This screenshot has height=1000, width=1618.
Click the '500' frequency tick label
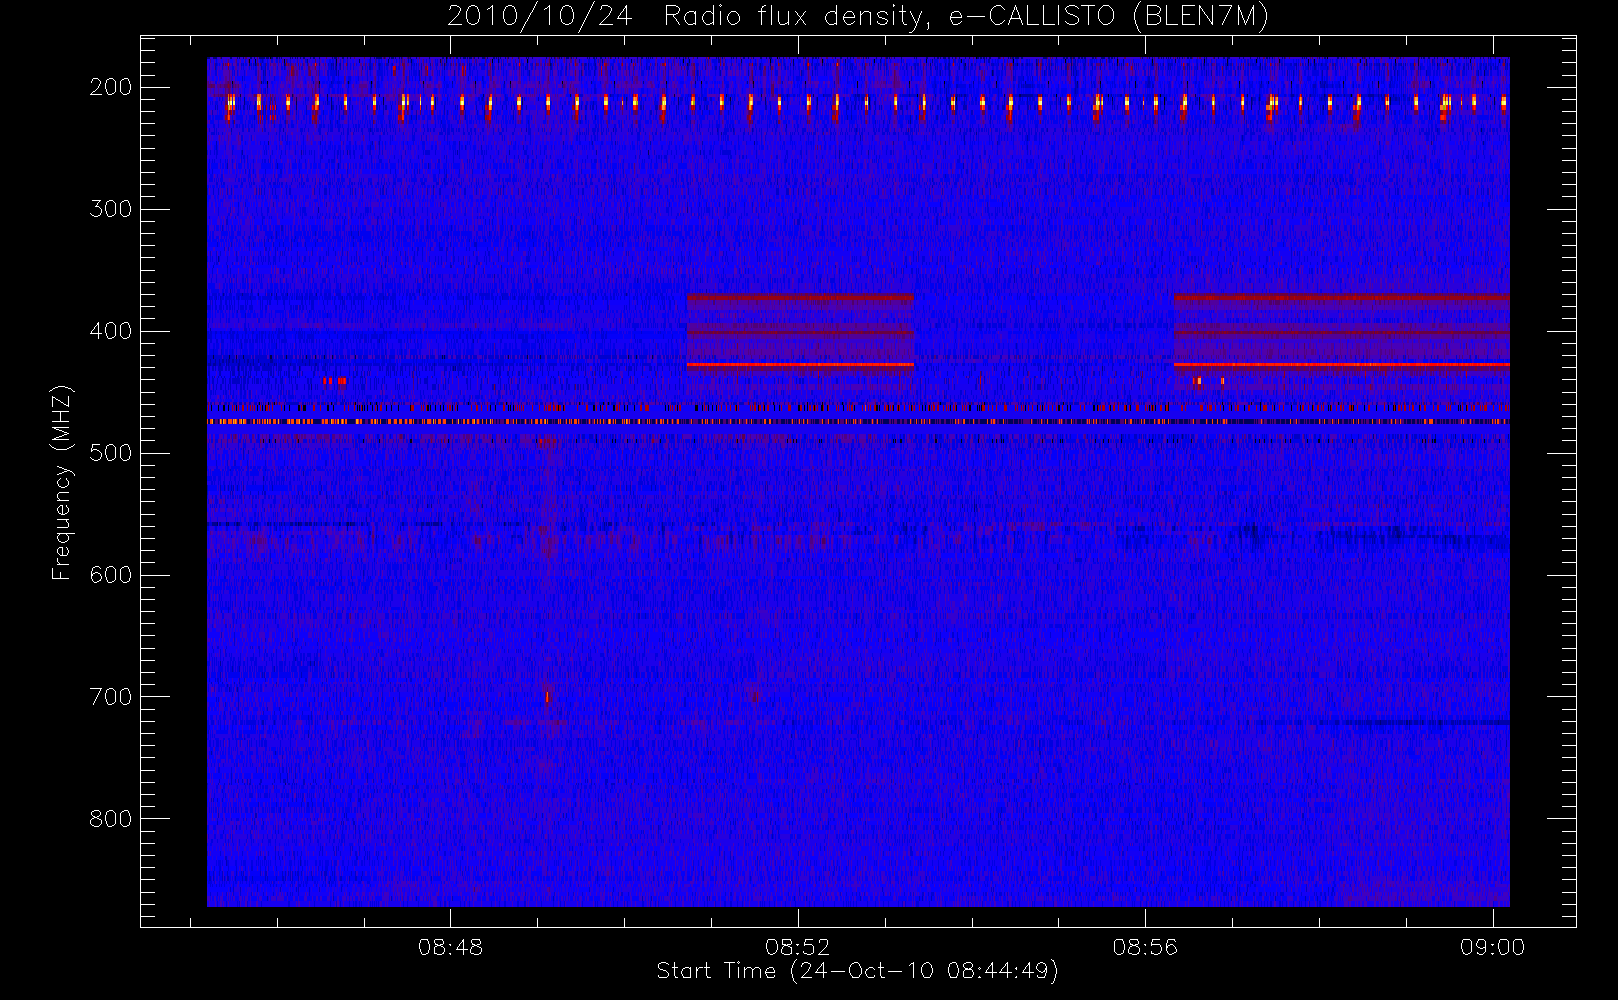tap(111, 453)
